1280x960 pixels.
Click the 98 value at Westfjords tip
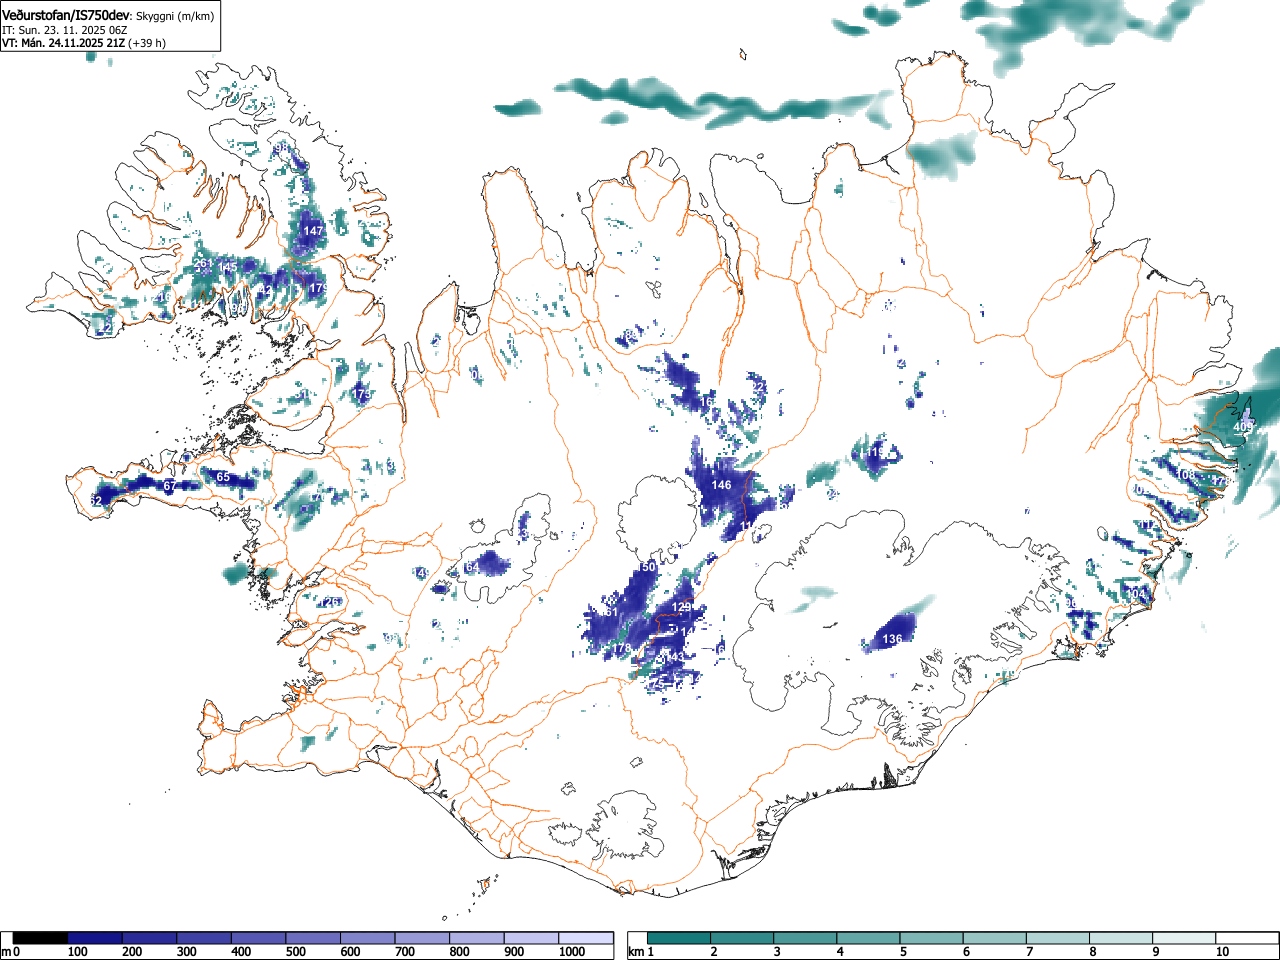point(282,148)
